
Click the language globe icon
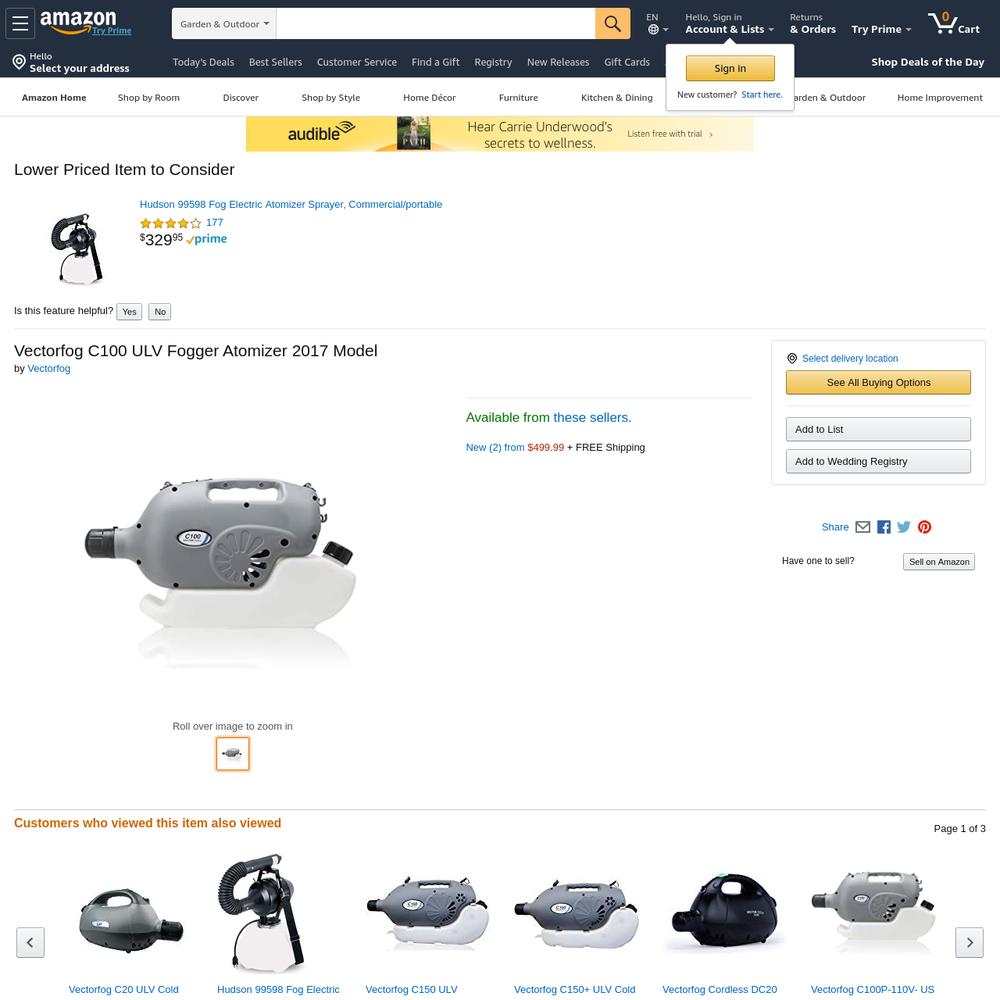(653, 29)
